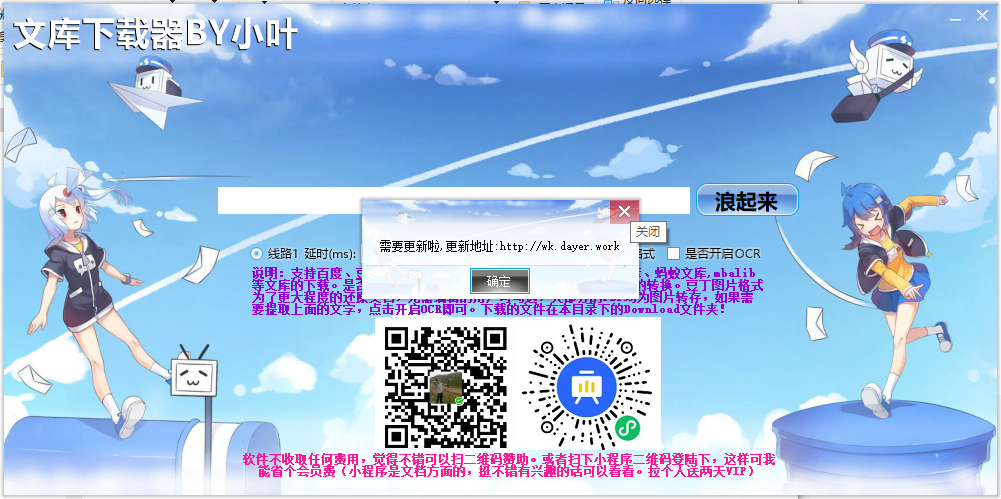The width and height of the screenshot is (1001, 499).
Task: Close the 文库下载器 main window
Action: tap(980, 17)
